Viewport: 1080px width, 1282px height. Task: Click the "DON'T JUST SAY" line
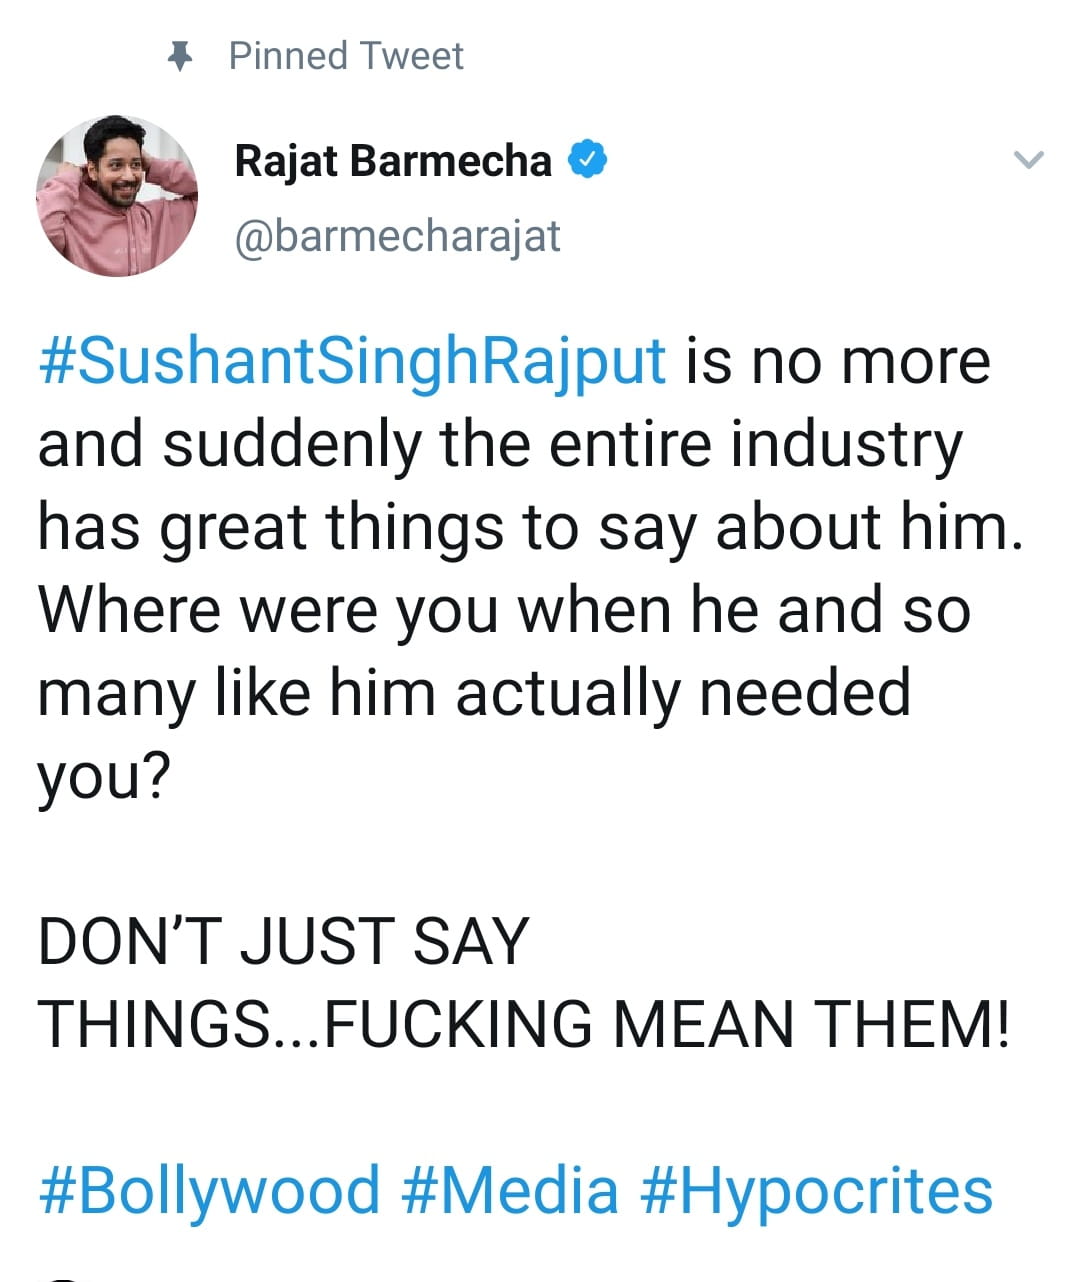pos(283,941)
